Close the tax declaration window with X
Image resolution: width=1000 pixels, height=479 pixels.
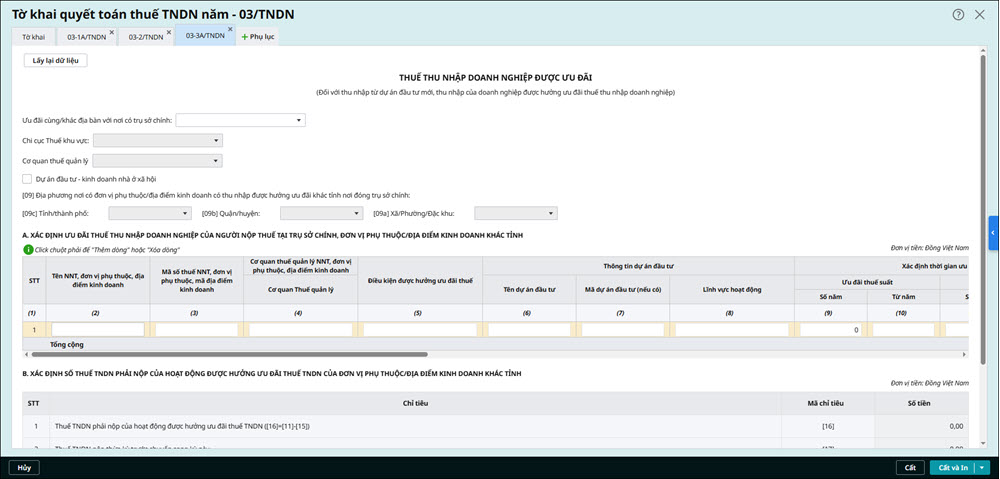[x=981, y=14]
